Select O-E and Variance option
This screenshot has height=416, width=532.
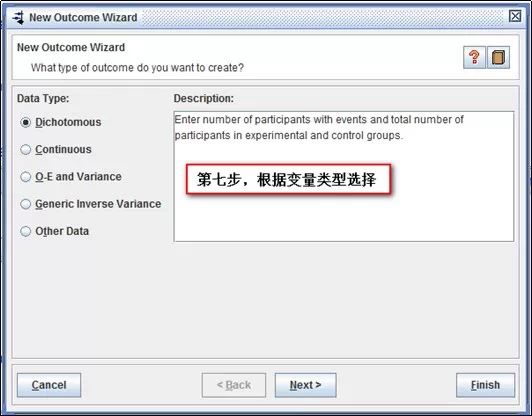coord(25,176)
